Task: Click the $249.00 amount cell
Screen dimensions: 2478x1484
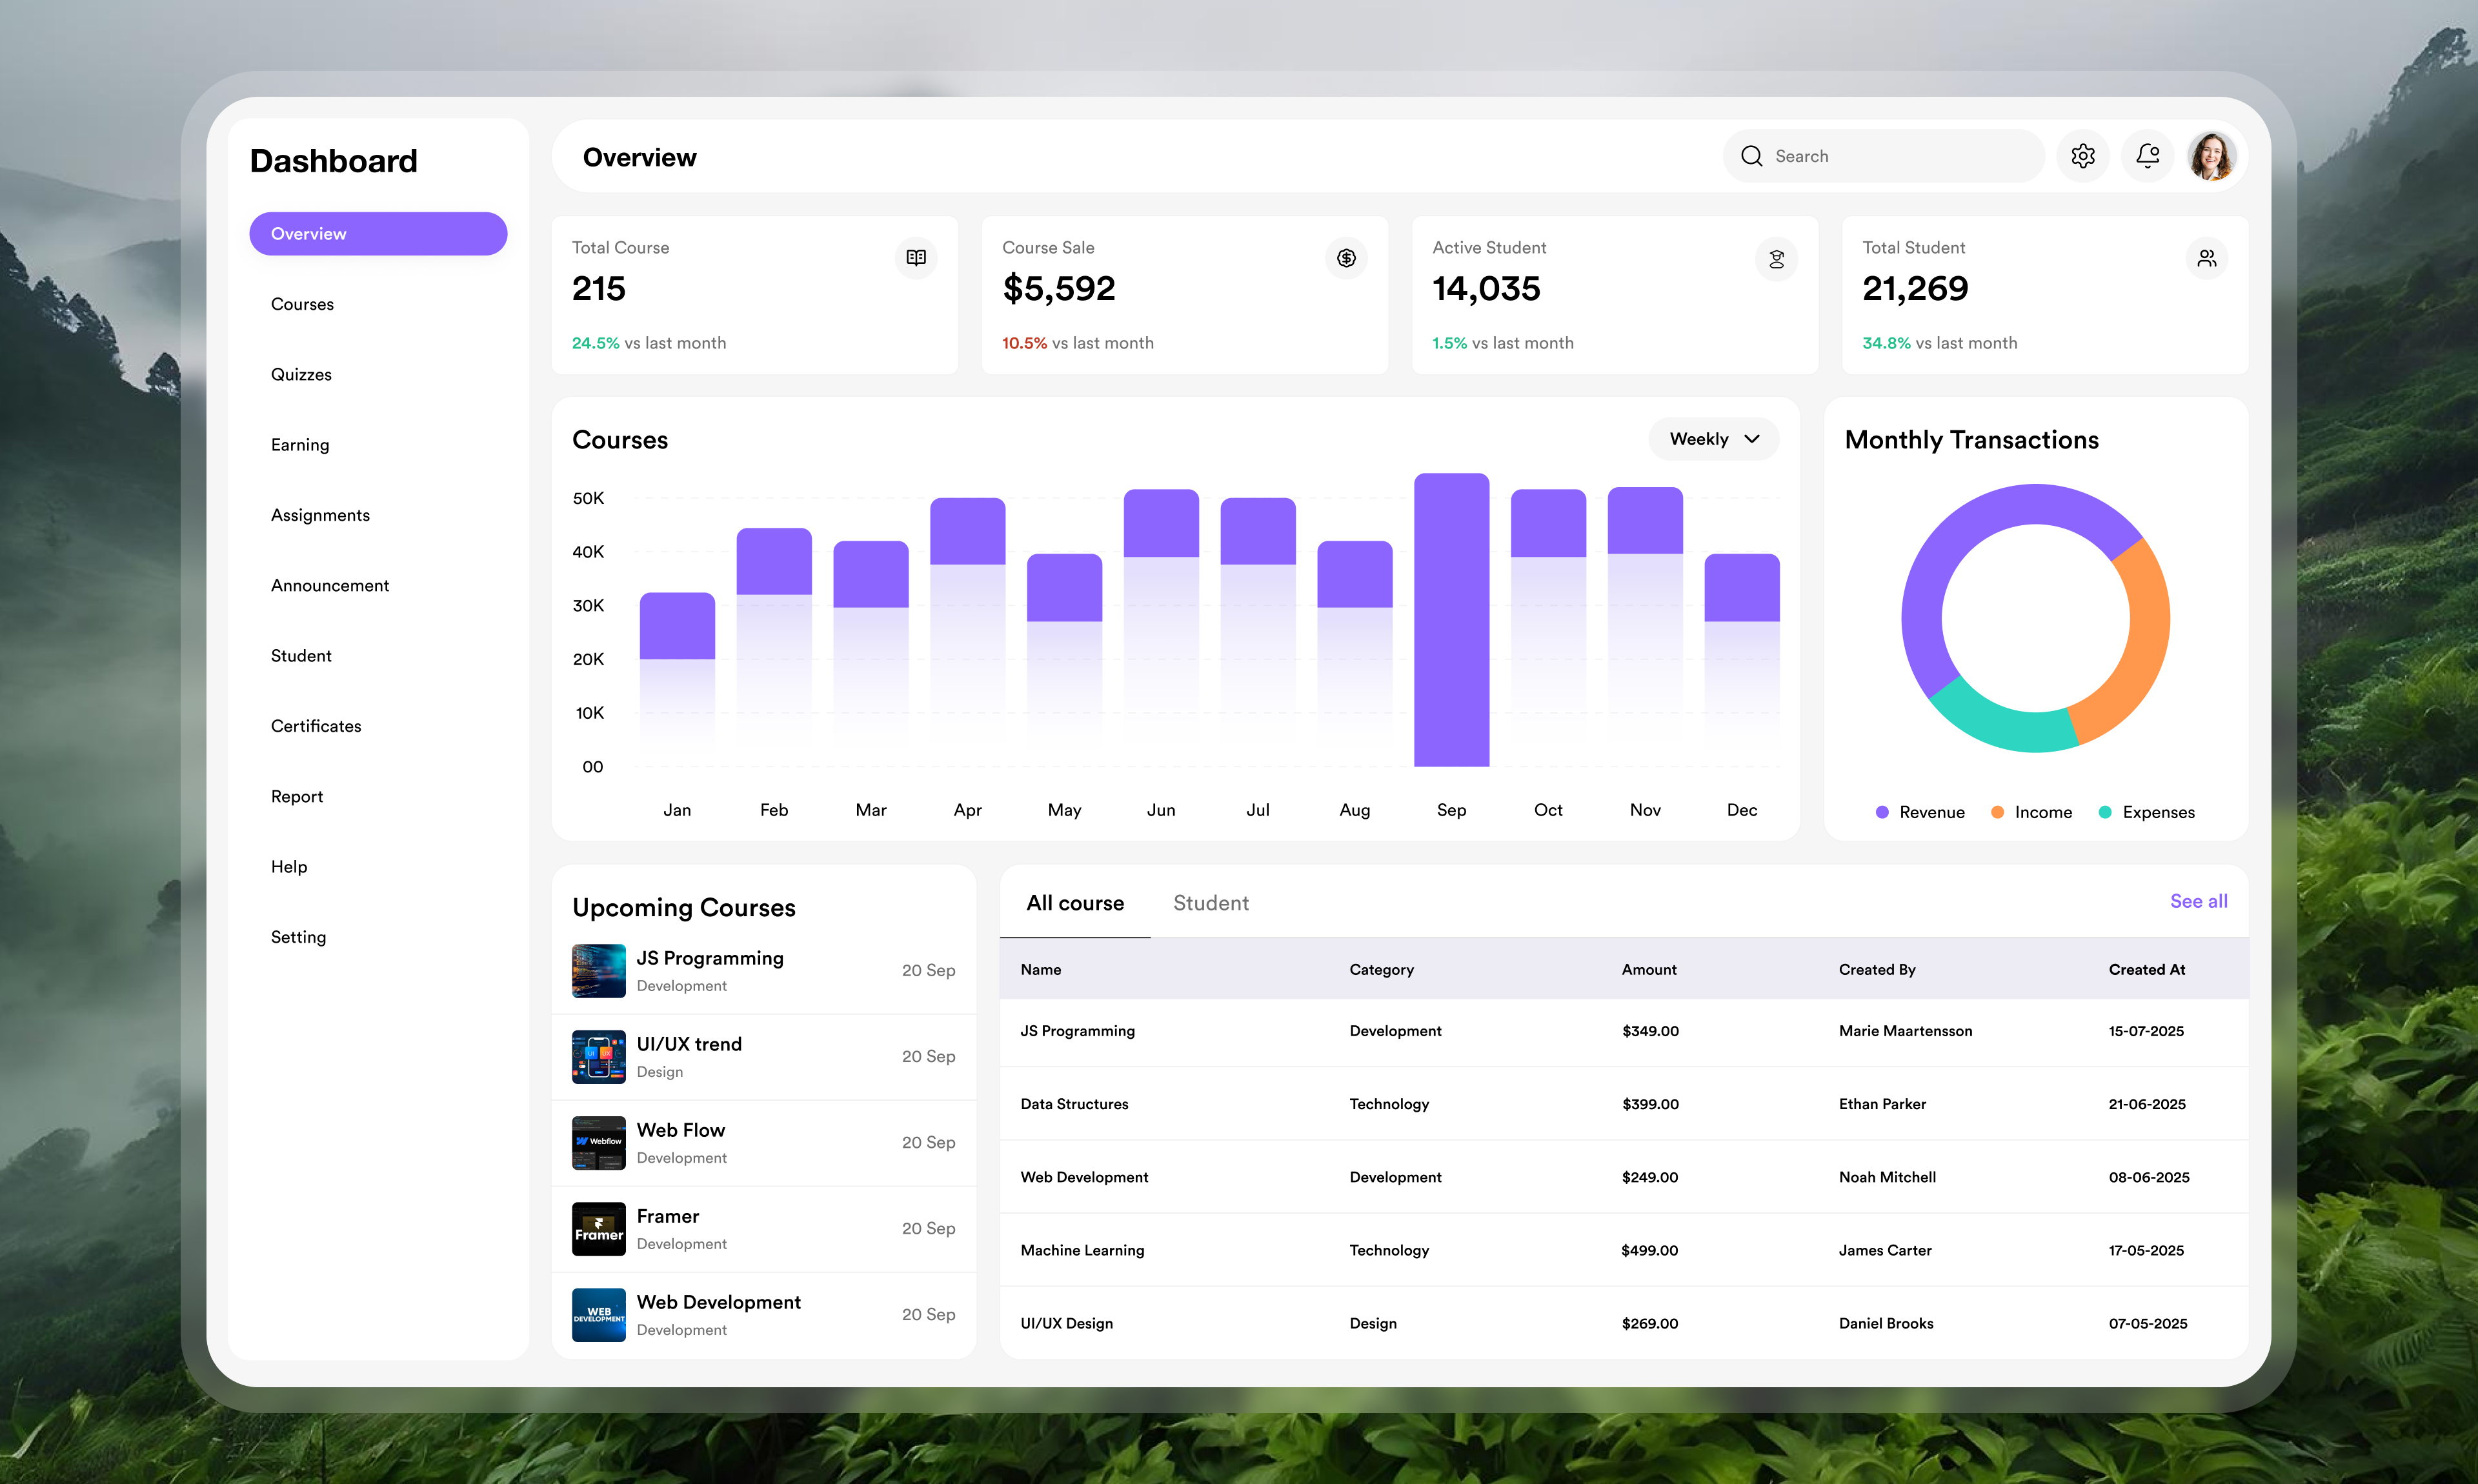Action: 1650,1177
